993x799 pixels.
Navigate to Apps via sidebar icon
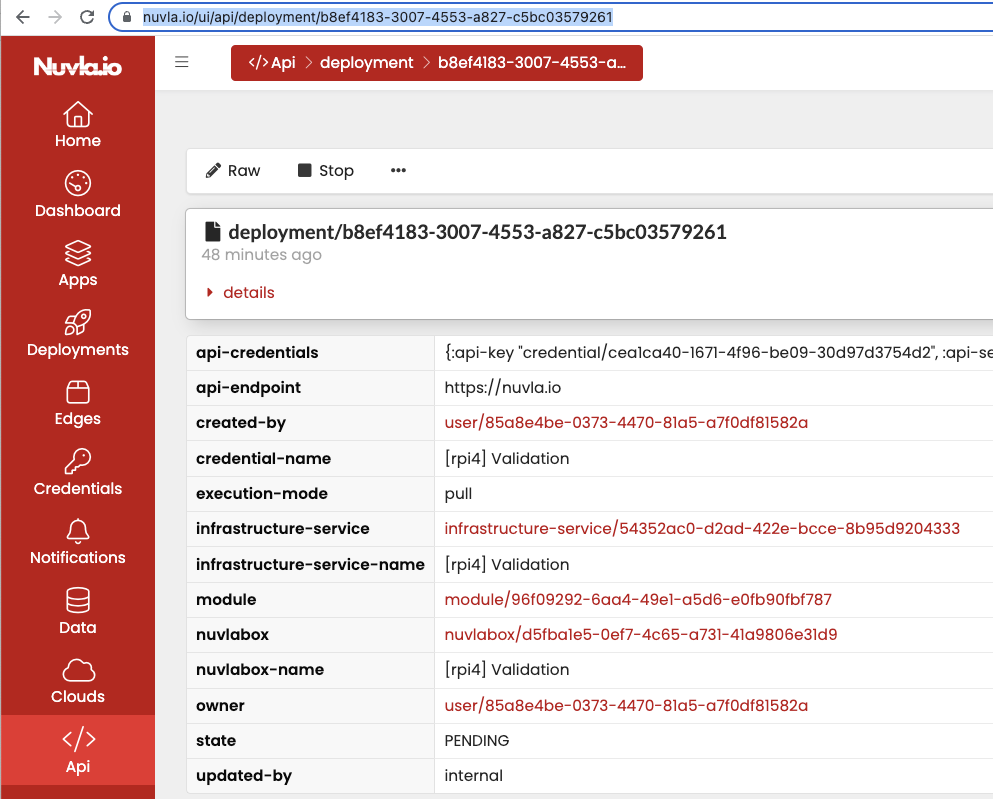click(77, 263)
